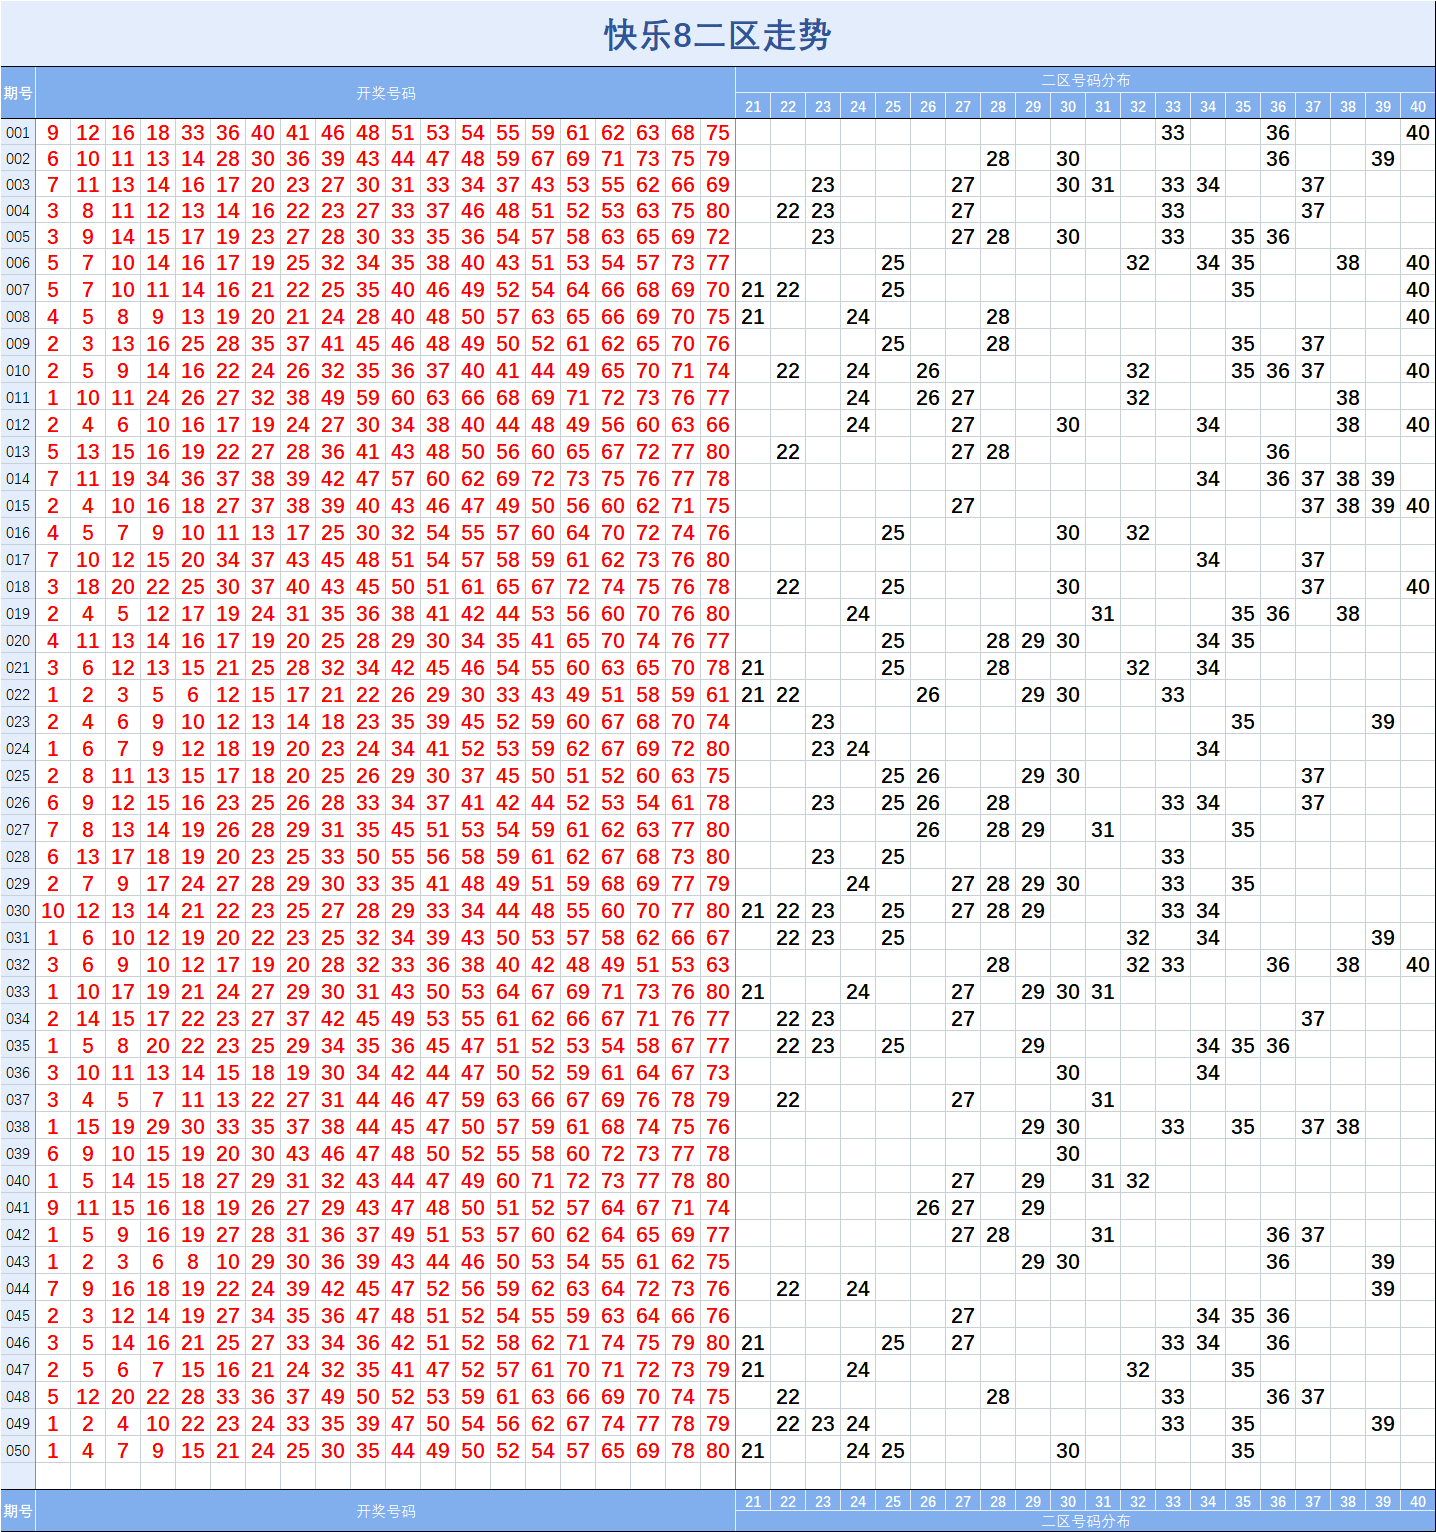
Task: Select period number 001
Action: coord(18,133)
